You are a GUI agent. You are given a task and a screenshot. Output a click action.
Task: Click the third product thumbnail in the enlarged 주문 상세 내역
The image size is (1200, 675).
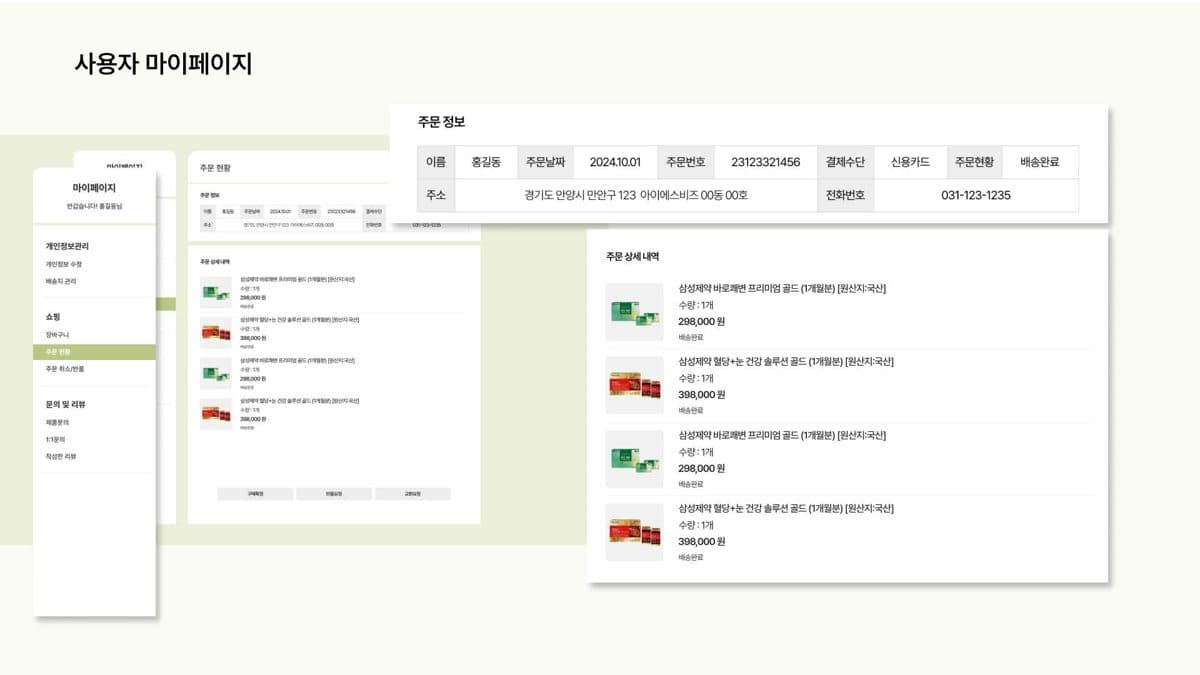pos(635,459)
